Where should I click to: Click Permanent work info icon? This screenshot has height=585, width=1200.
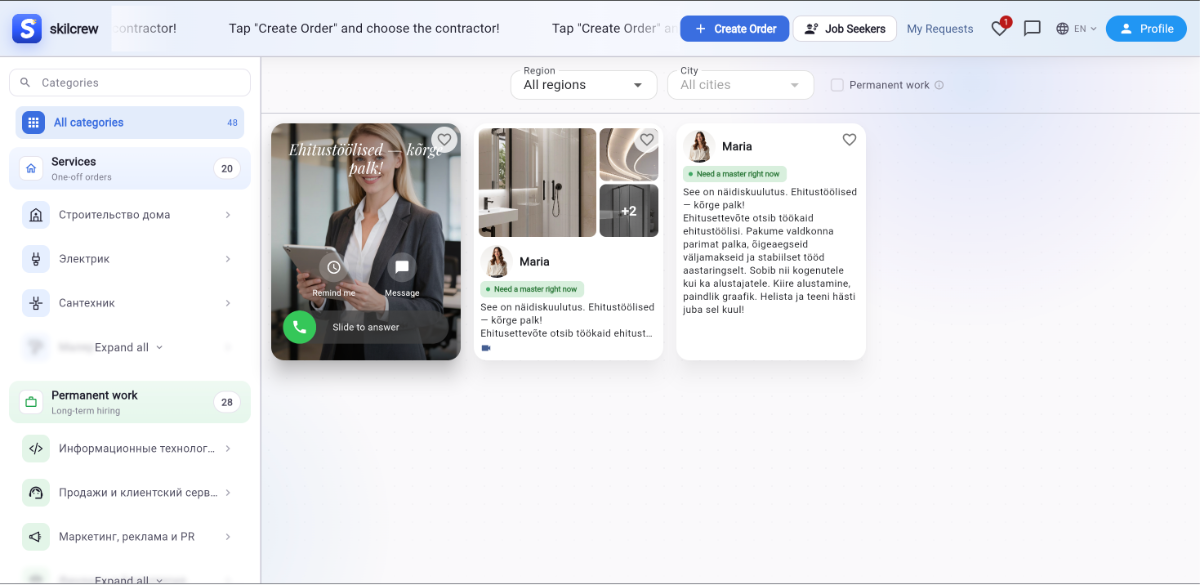939,85
